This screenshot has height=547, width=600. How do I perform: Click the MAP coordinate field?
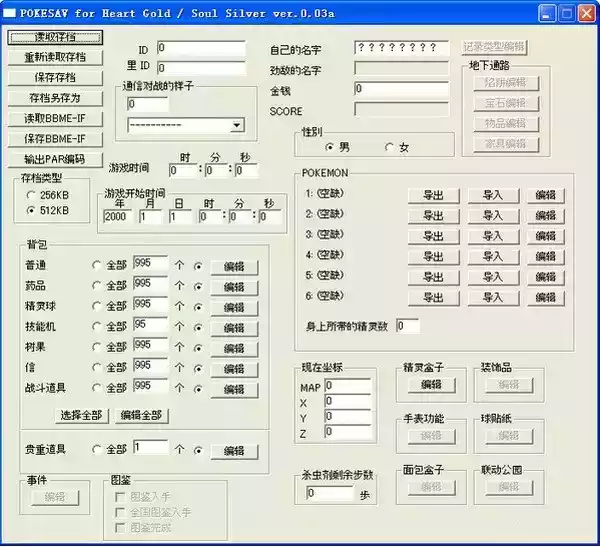pos(348,386)
